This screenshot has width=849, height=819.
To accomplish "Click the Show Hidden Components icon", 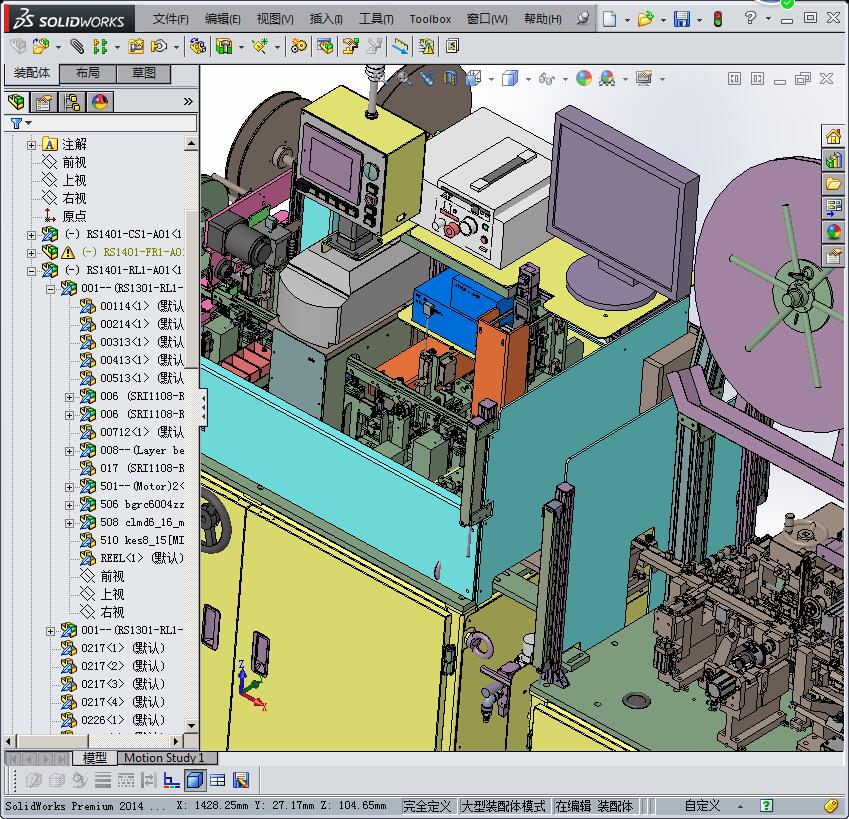I will pyautogui.click(x=198, y=47).
